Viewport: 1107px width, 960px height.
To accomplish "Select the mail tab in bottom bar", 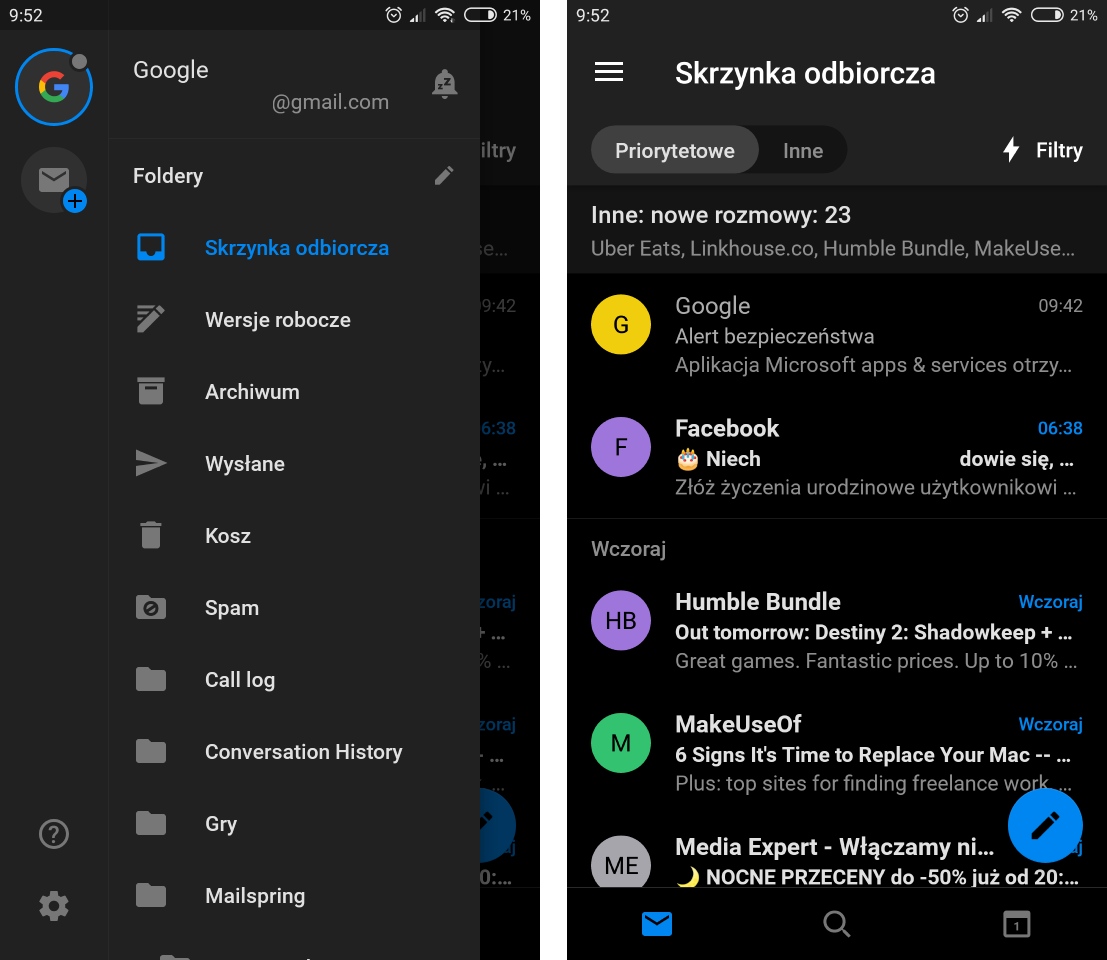I will coord(657,923).
